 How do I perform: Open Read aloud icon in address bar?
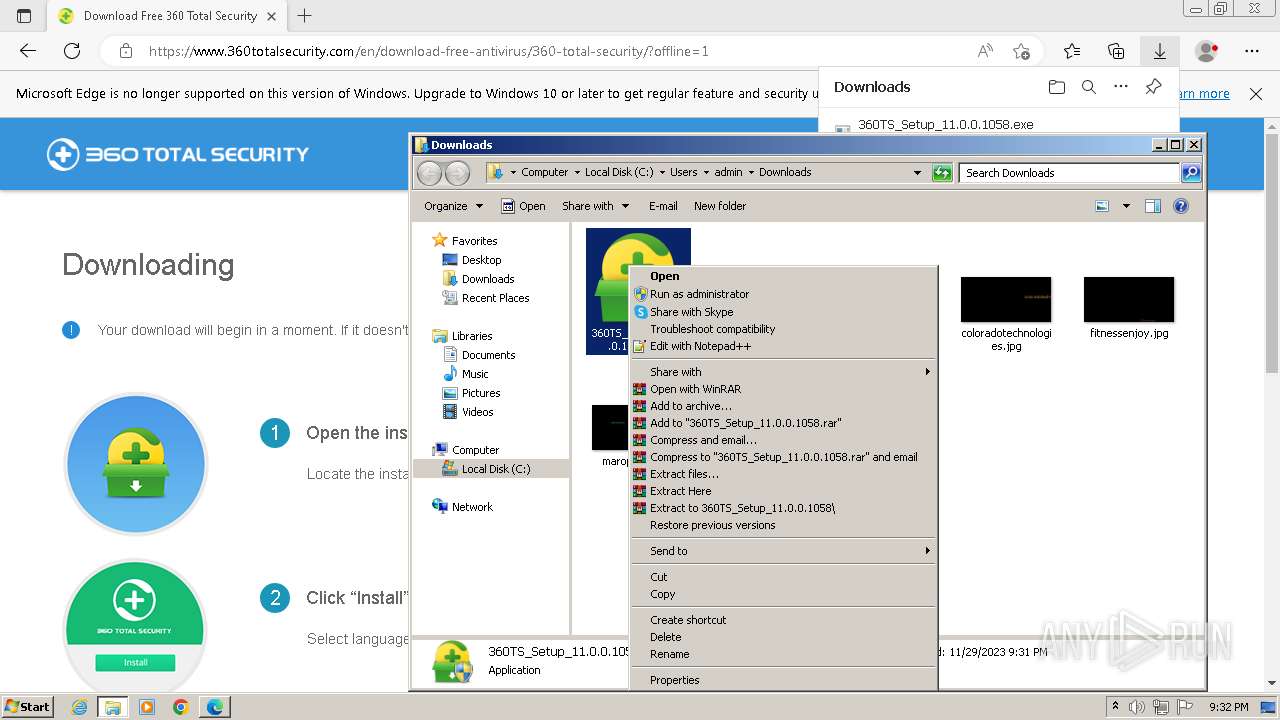[x=985, y=51]
